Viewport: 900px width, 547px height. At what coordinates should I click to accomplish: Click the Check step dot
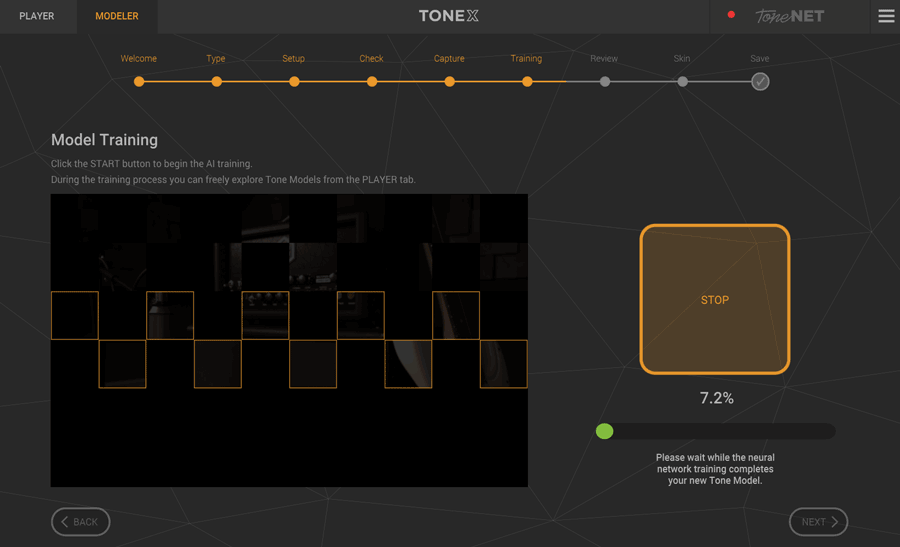[x=372, y=82]
